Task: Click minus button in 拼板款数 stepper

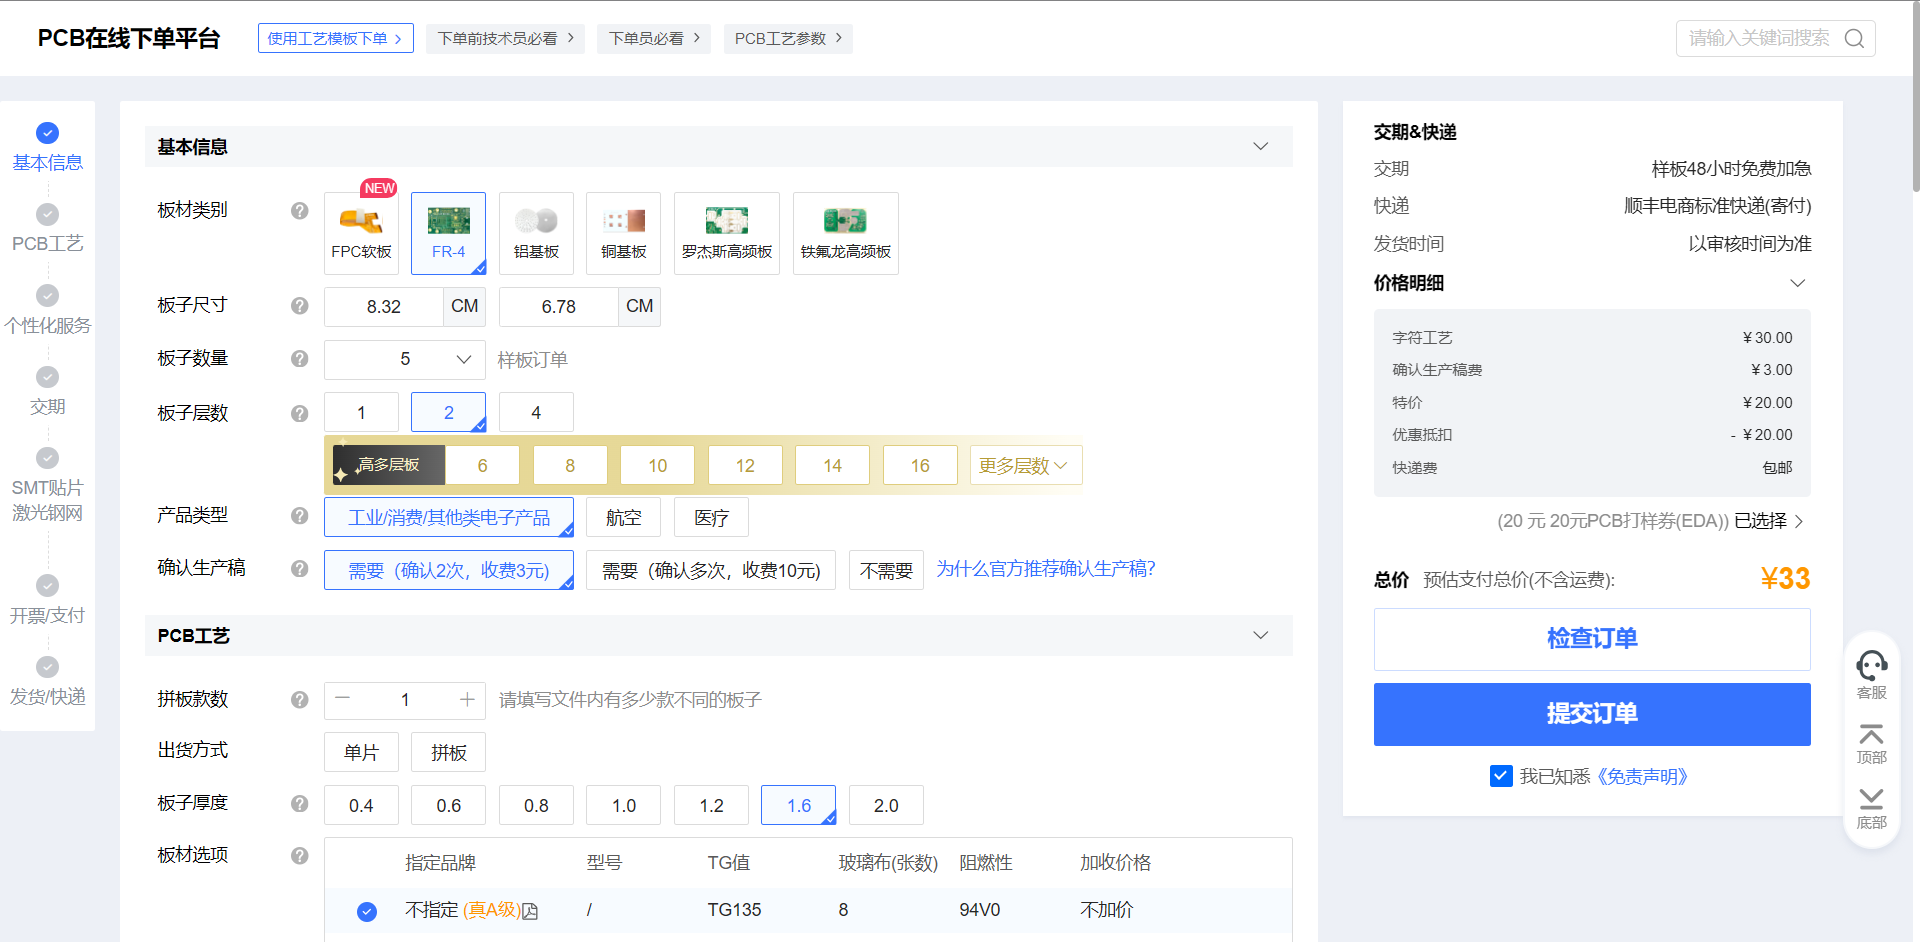Action: pos(343,699)
